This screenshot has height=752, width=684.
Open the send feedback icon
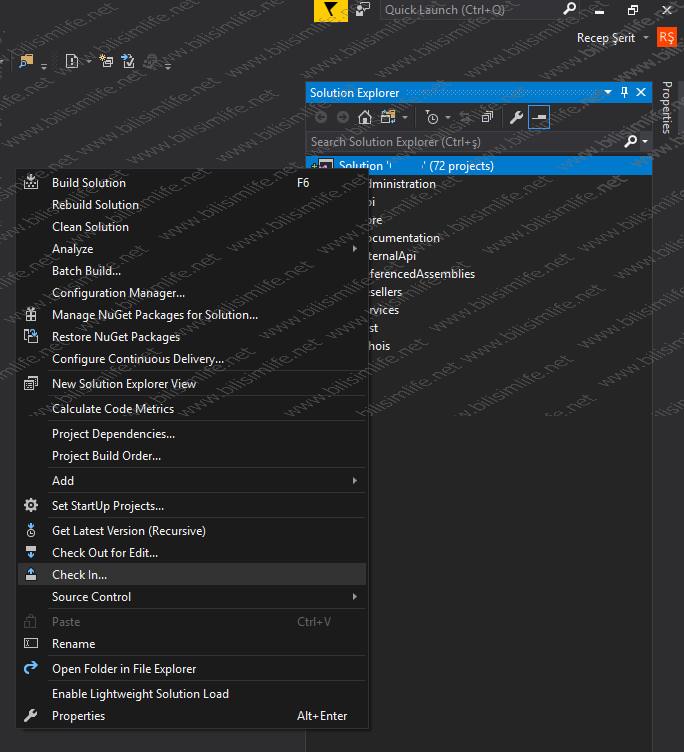coord(363,9)
